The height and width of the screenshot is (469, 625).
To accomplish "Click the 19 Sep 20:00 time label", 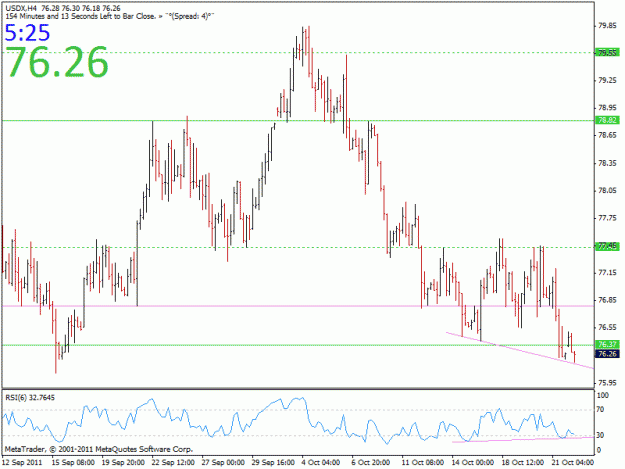I will coord(123,462).
